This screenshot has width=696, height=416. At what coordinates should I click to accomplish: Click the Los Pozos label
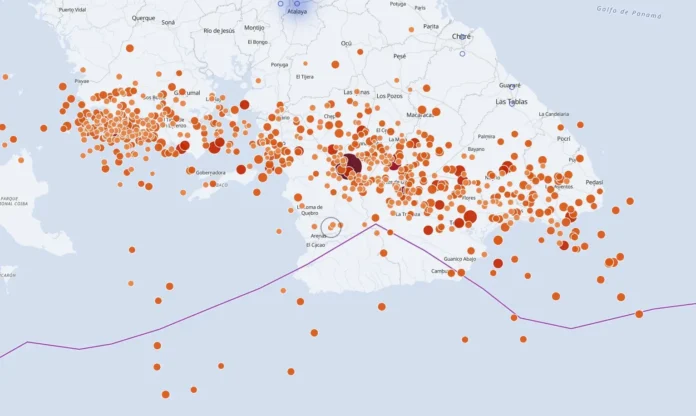[389, 96]
